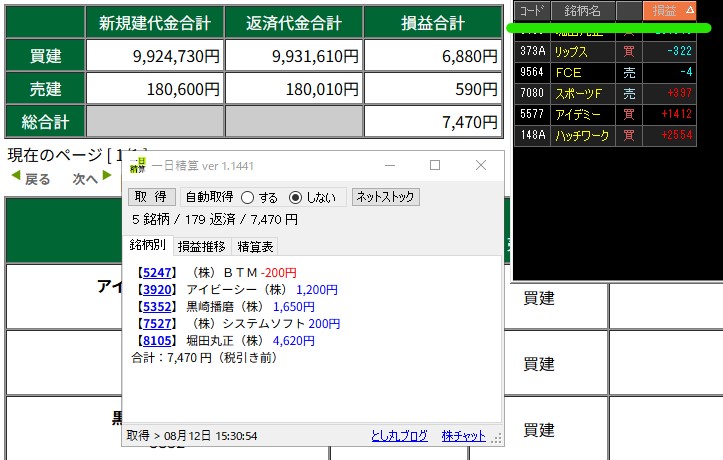
Task: Open stock code link 5247
Action: [x=157, y=273]
